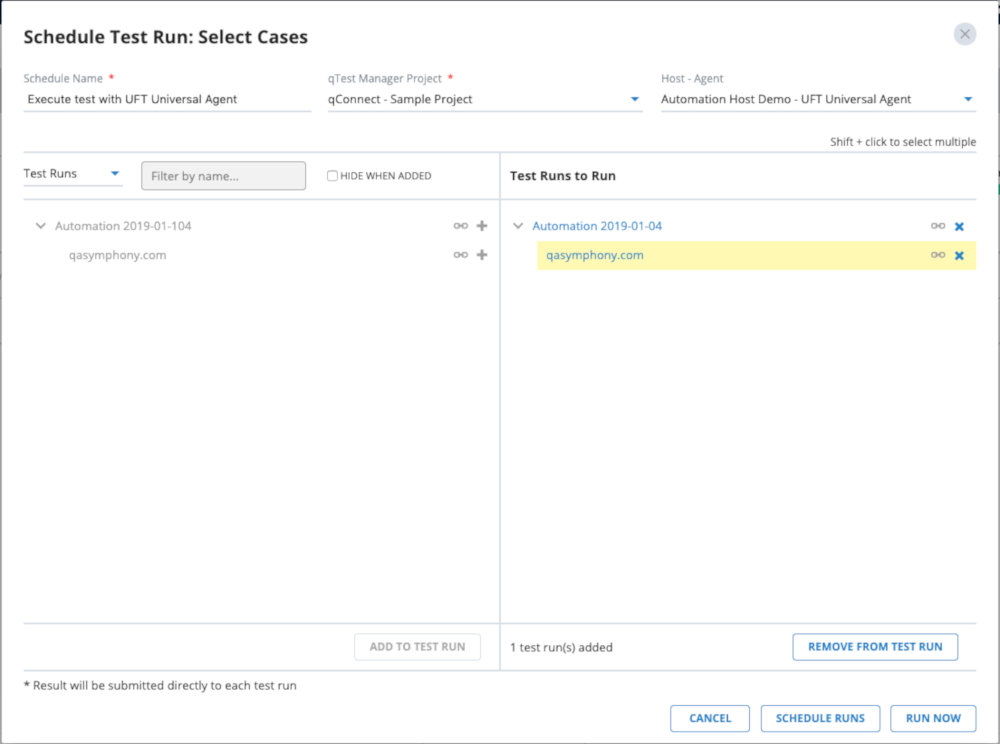This screenshot has width=1000, height=744.
Task: Open the Test Runs type dropdown
Action: click(x=72, y=174)
